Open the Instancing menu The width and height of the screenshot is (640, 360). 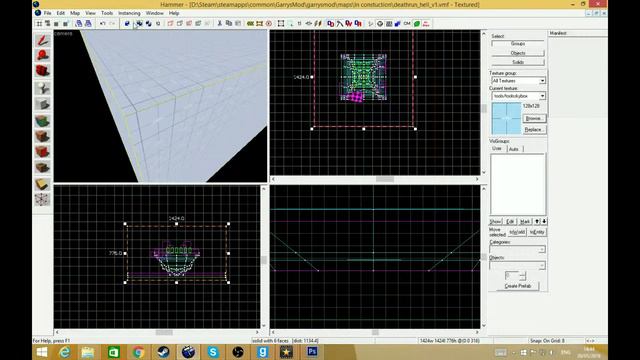coord(129,13)
